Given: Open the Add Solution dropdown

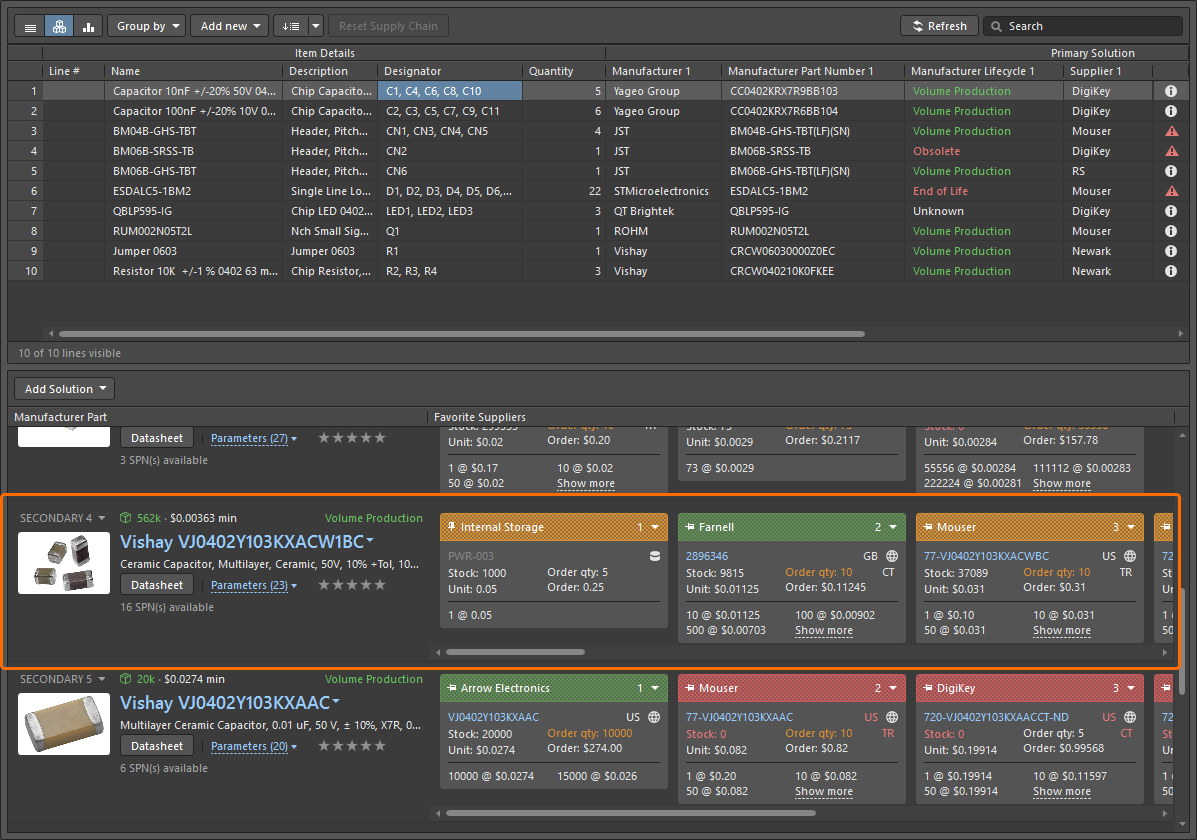Looking at the screenshot, I should coord(65,389).
